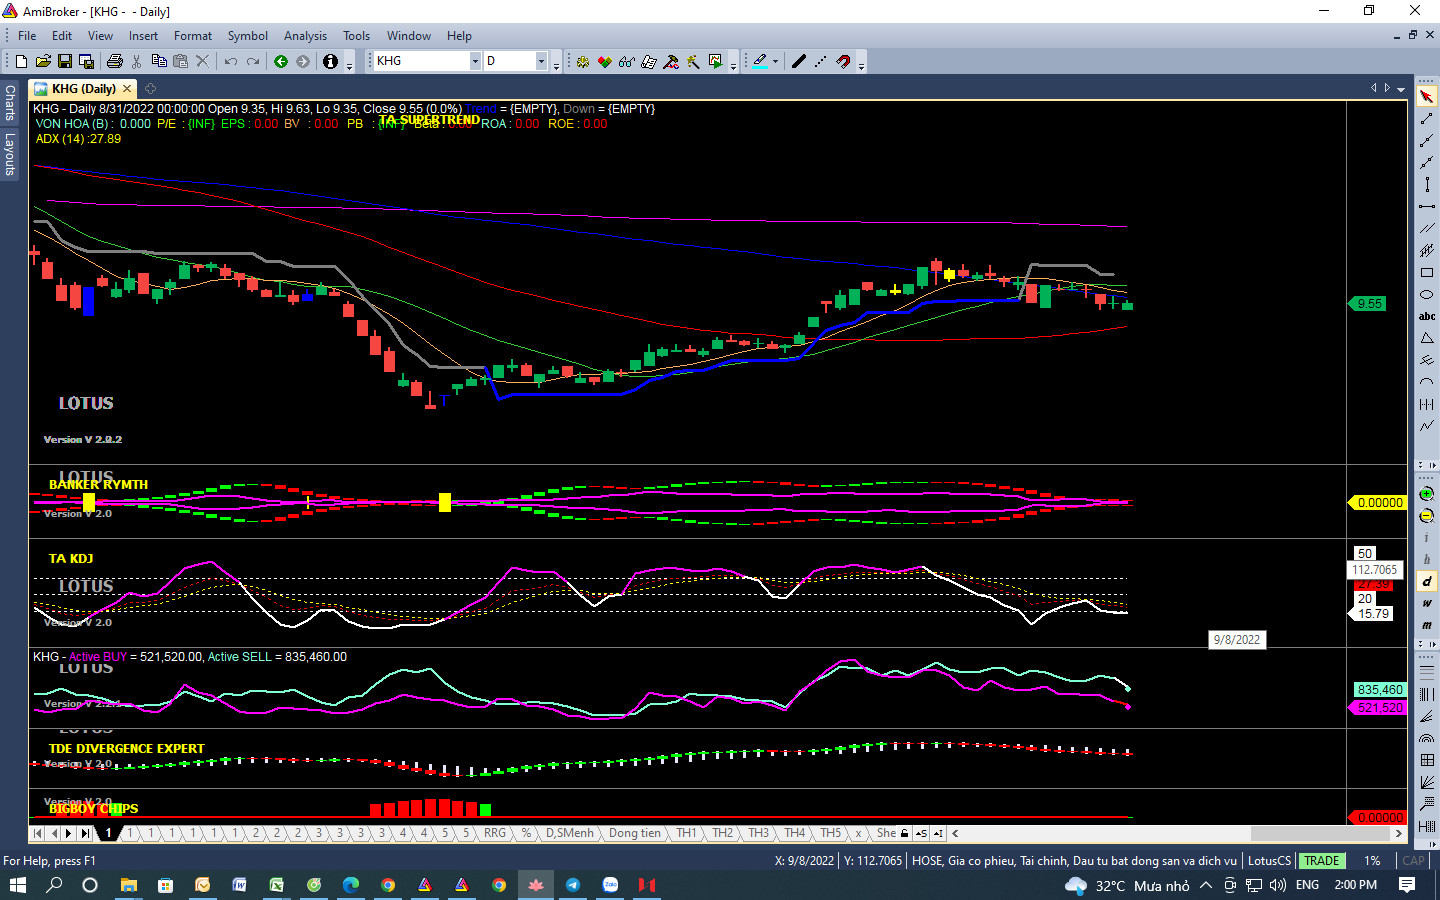Switch to the Dong tien sheet tab

coord(635,833)
